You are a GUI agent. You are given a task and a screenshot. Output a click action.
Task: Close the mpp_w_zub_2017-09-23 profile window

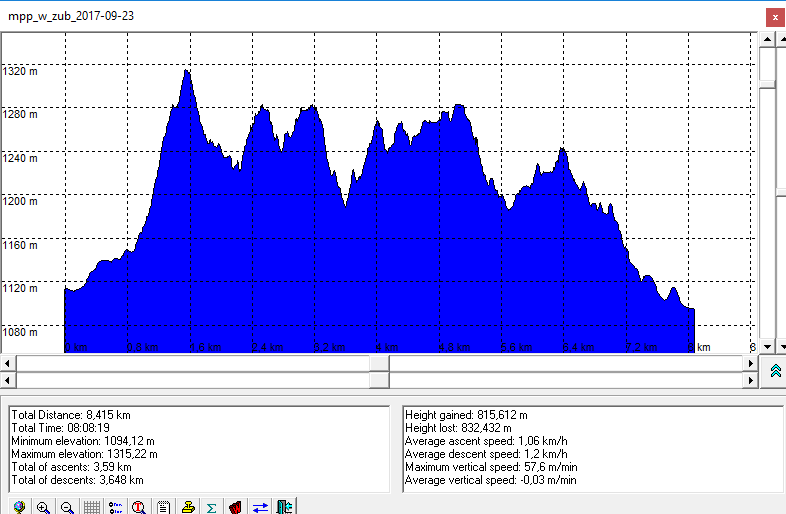(773, 16)
